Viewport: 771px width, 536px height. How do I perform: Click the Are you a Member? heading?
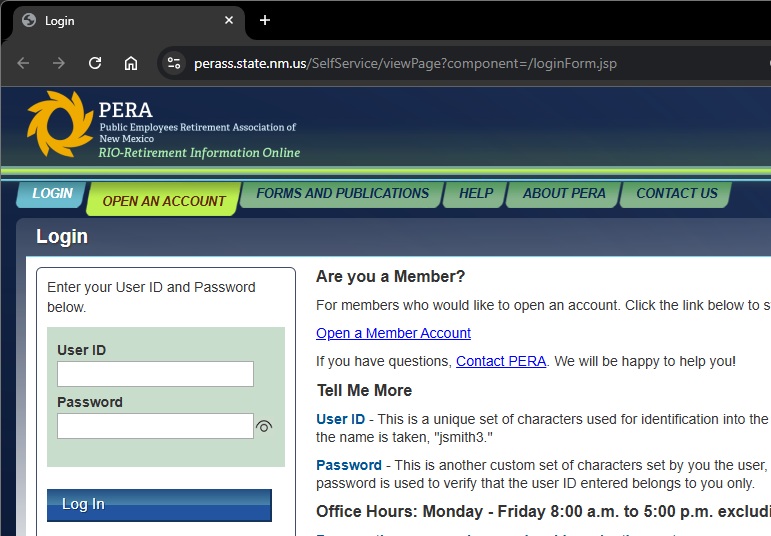click(x=390, y=276)
